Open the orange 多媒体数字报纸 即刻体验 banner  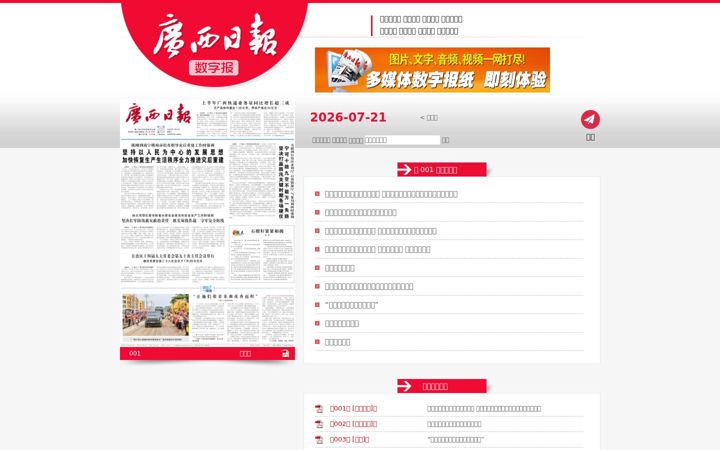pos(432,70)
